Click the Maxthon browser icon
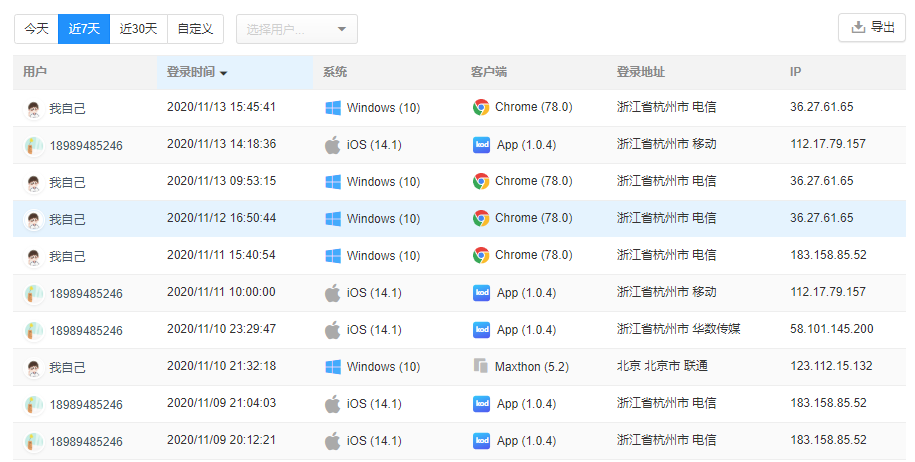 tap(481, 367)
